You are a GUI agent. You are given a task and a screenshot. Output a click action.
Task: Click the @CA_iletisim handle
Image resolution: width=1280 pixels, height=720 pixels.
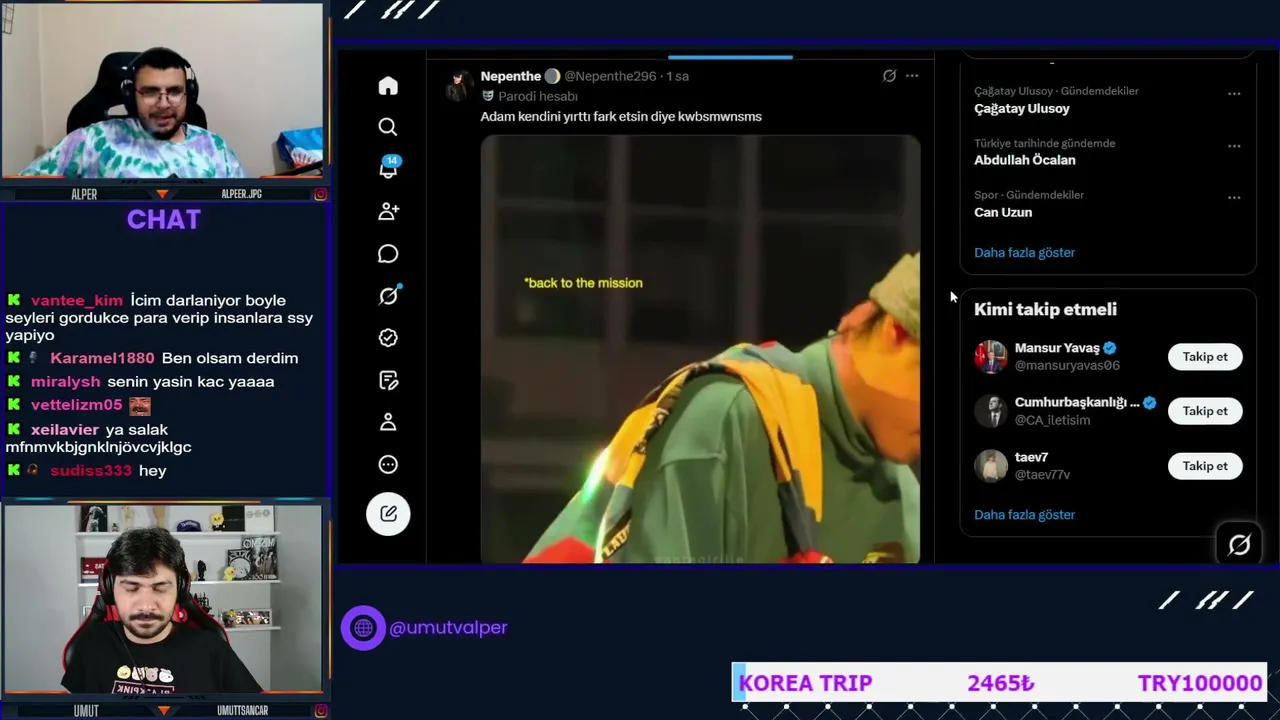1052,420
